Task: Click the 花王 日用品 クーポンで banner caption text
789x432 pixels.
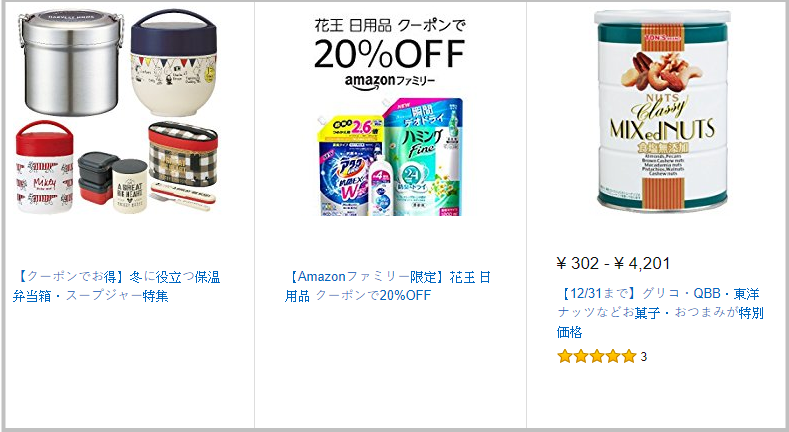Action: 390,26
